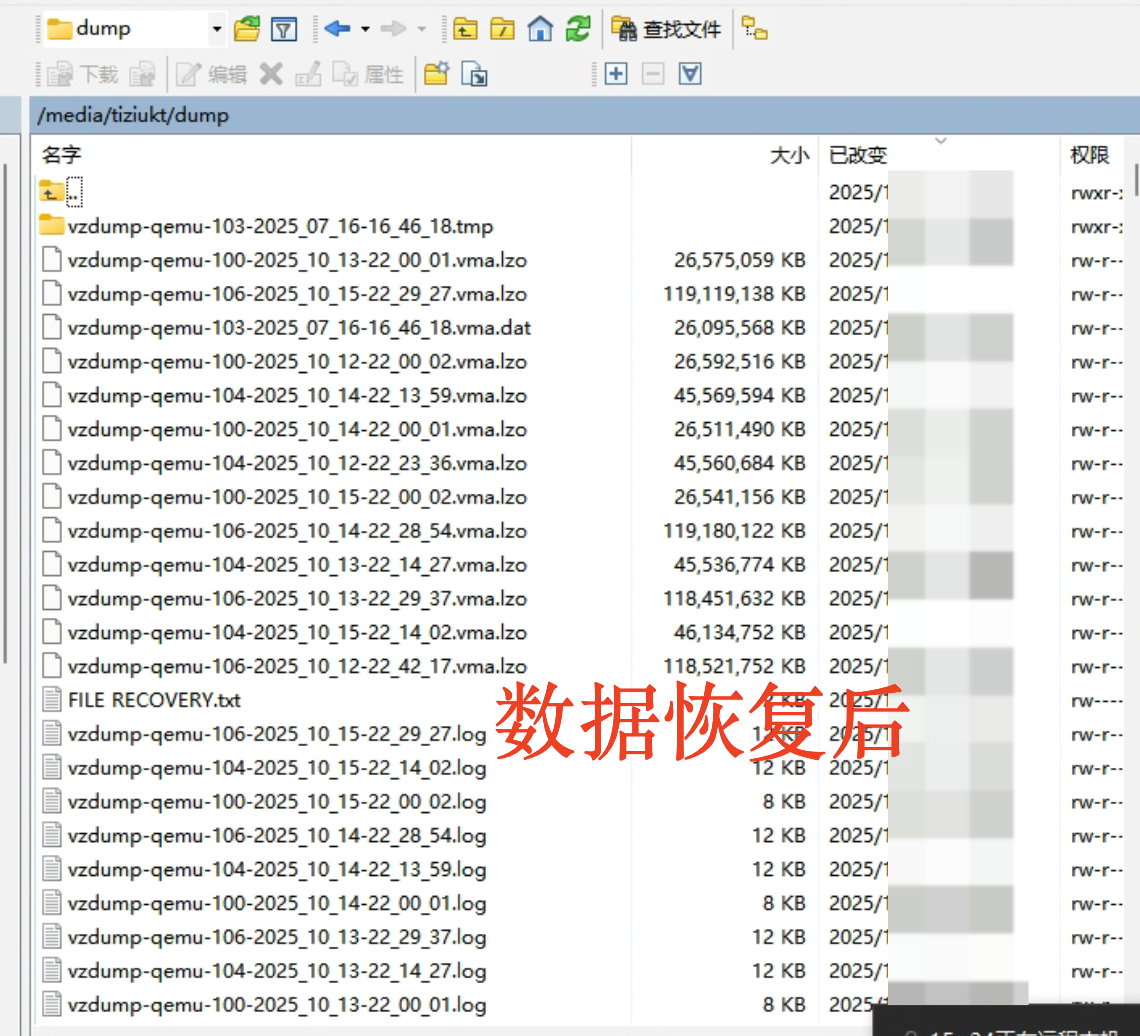Click the 查找文件 find files button

point(667,29)
